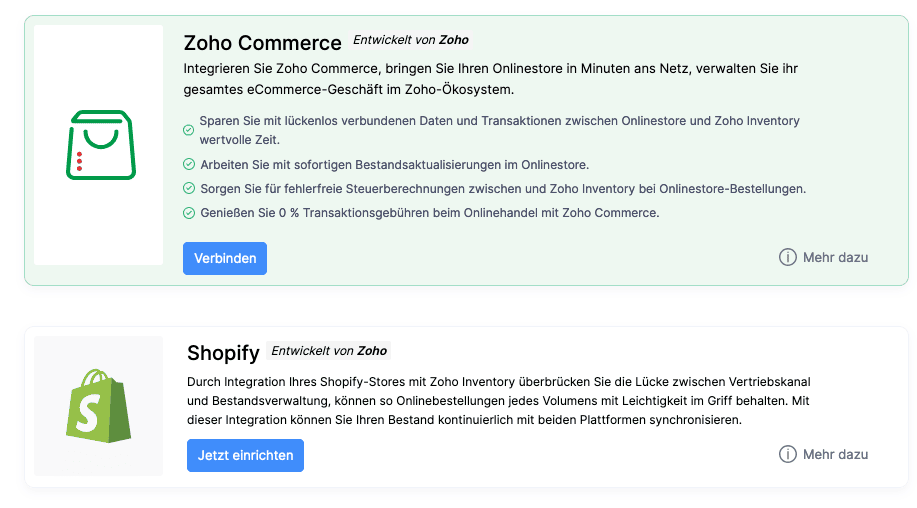Click checkmark icon beside 'Genießen Sie 0 %'
917x508 pixels.
pos(188,213)
